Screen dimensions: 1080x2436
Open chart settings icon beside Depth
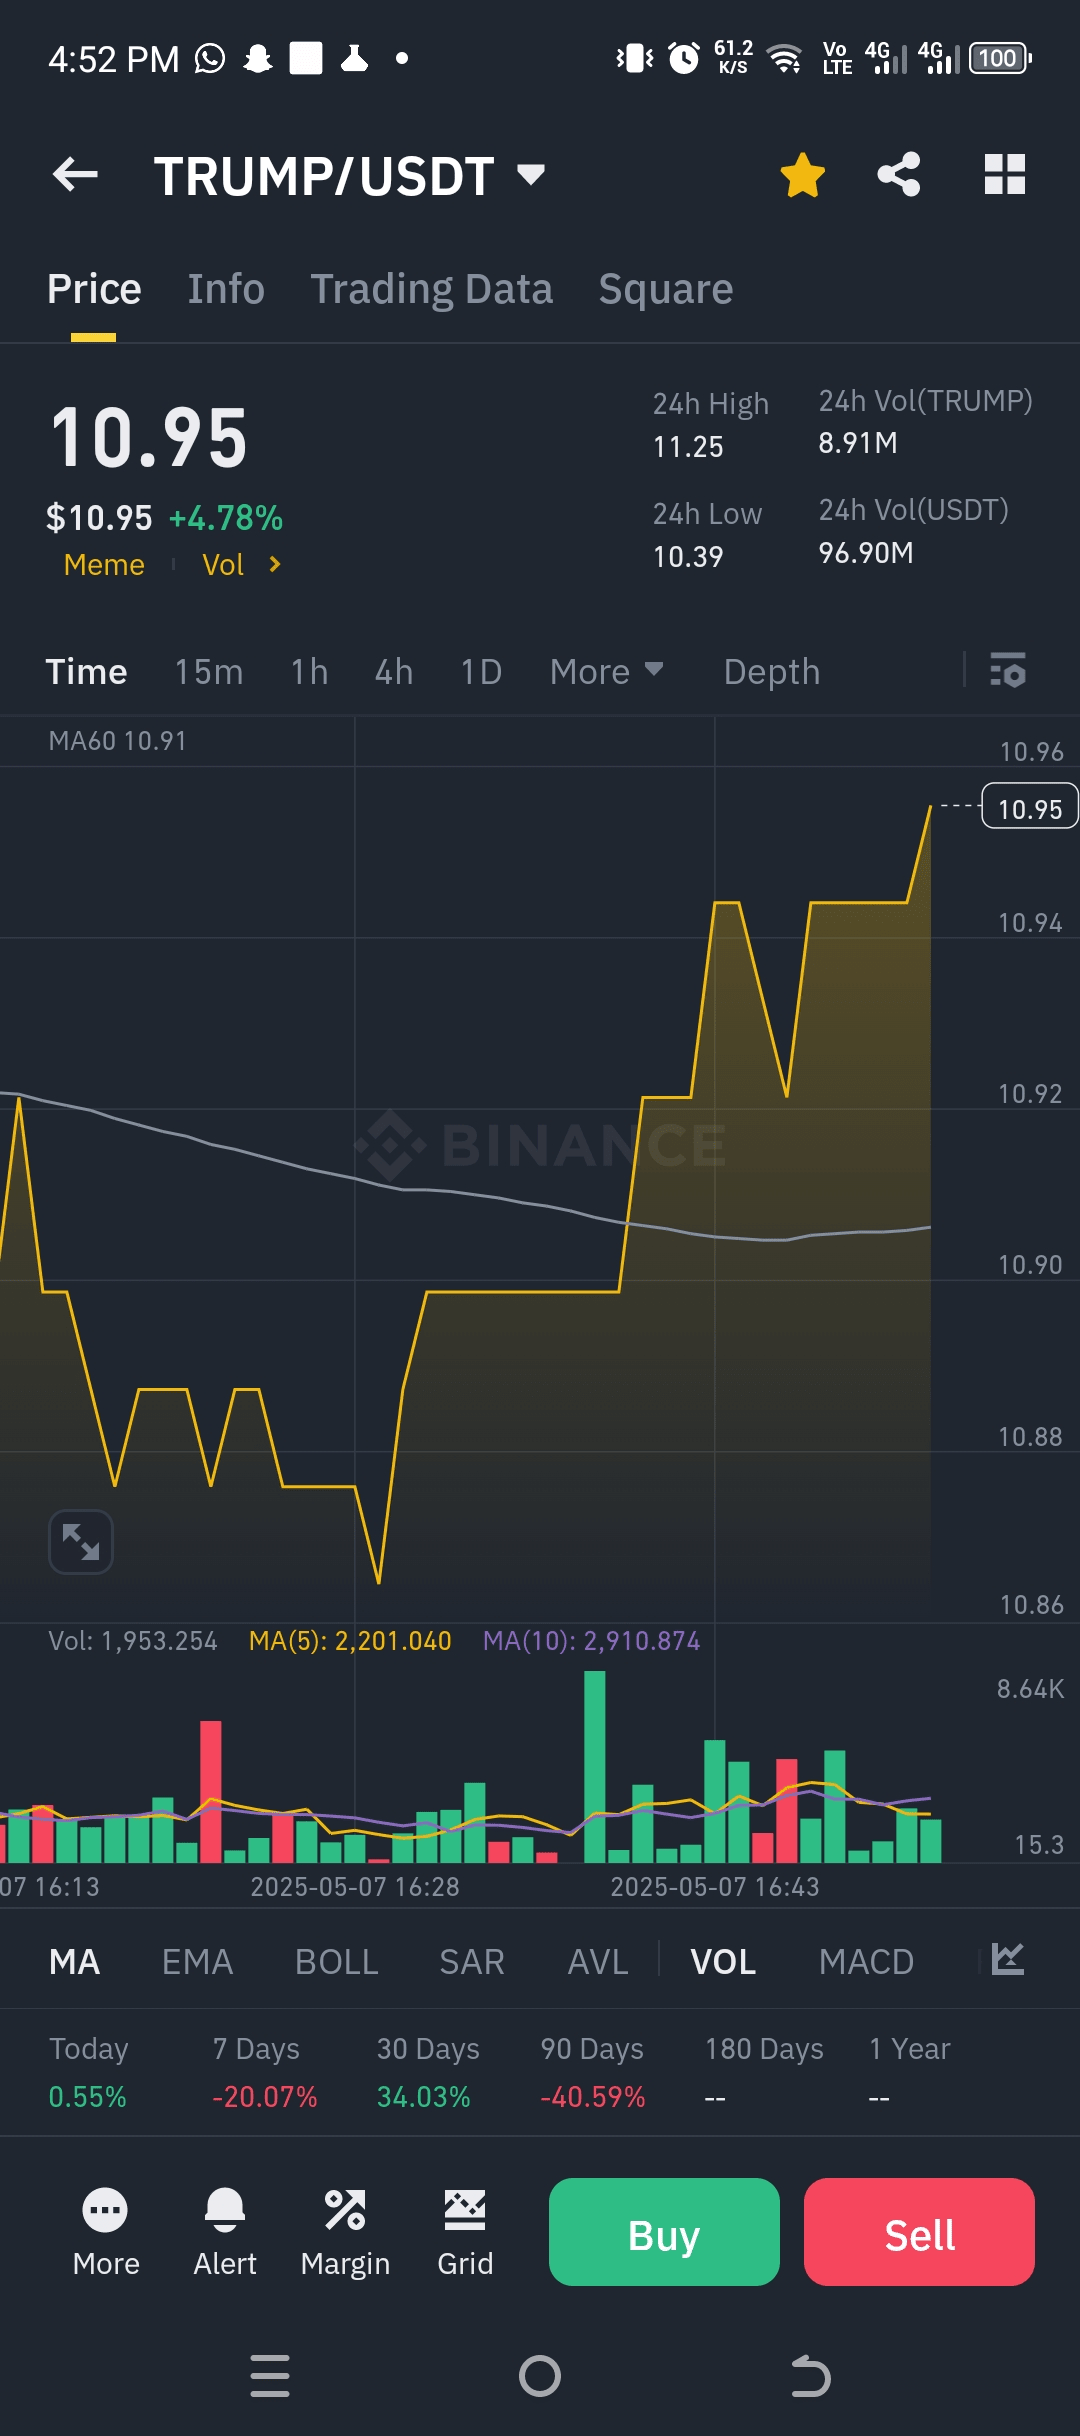pos(1007,671)
